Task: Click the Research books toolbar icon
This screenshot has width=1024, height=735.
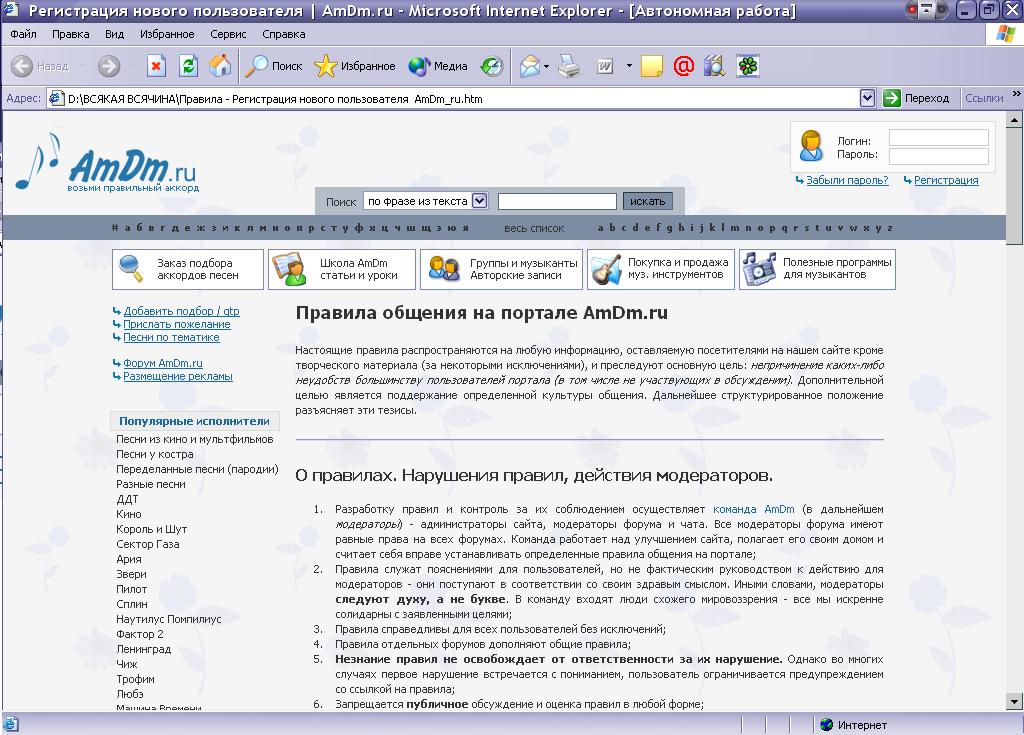Action: pos(714,66)
